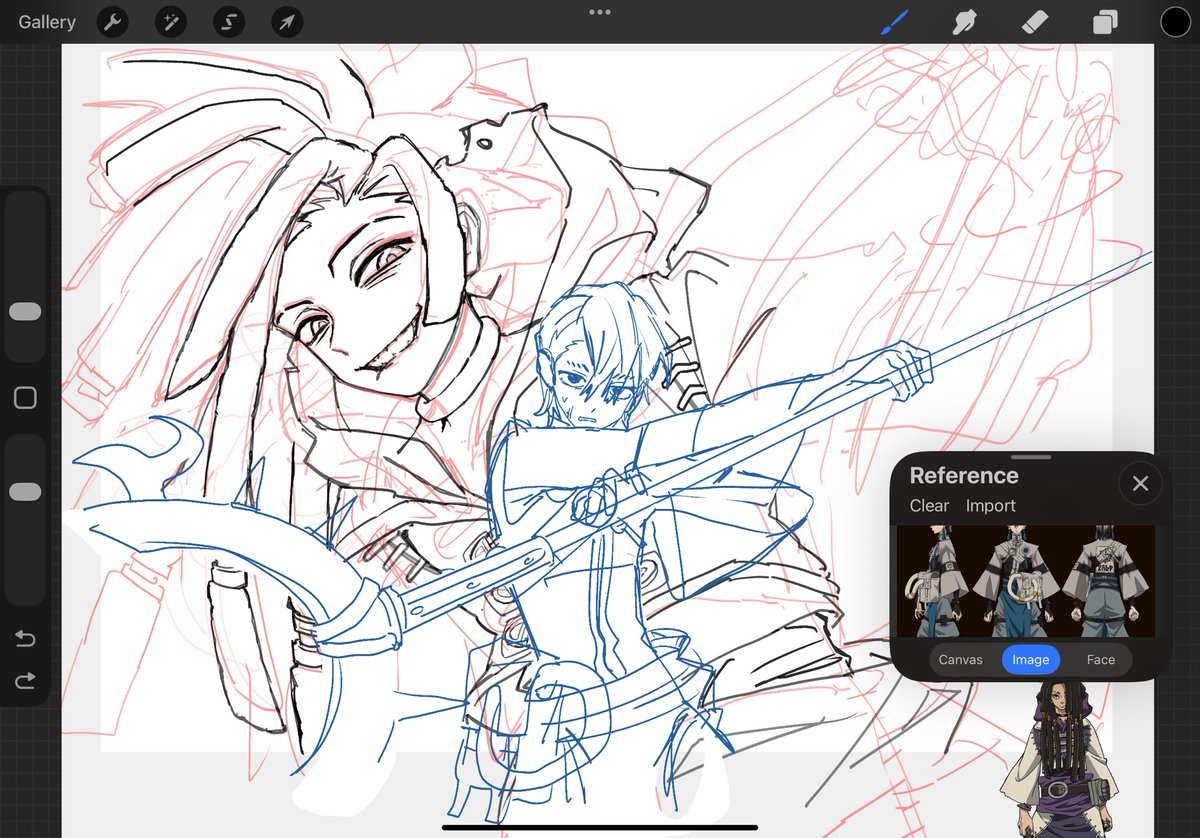
Task: Clear the reference image
Action: [929, 506]
